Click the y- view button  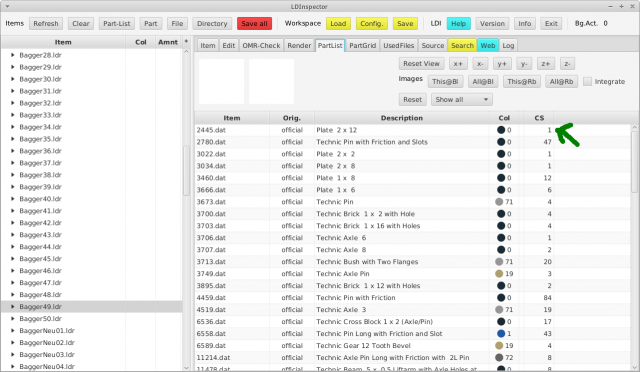pyautogui.click(x=524, y=64)
